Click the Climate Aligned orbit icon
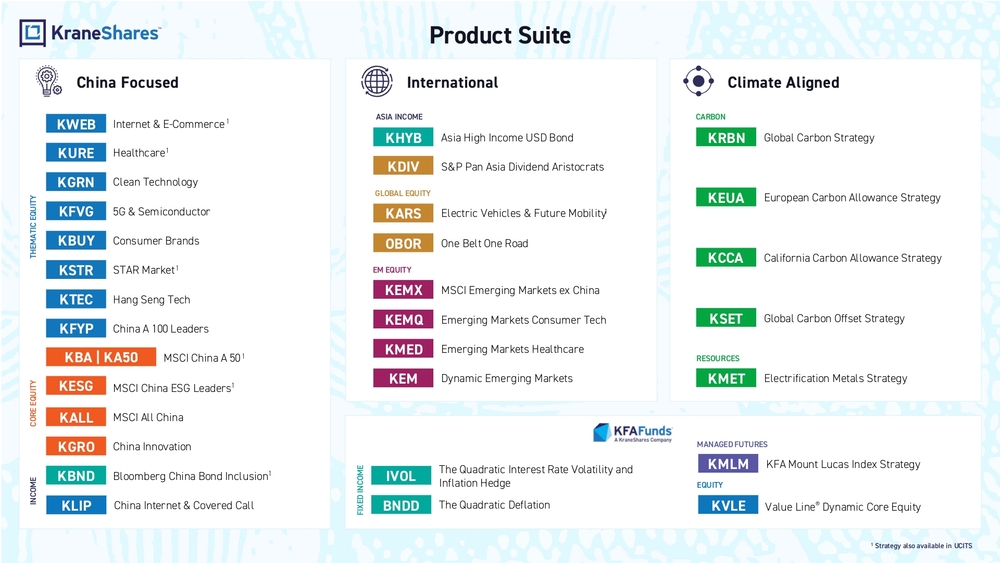The height and width of the screenshot is (563, 1000). click(698, 82)
